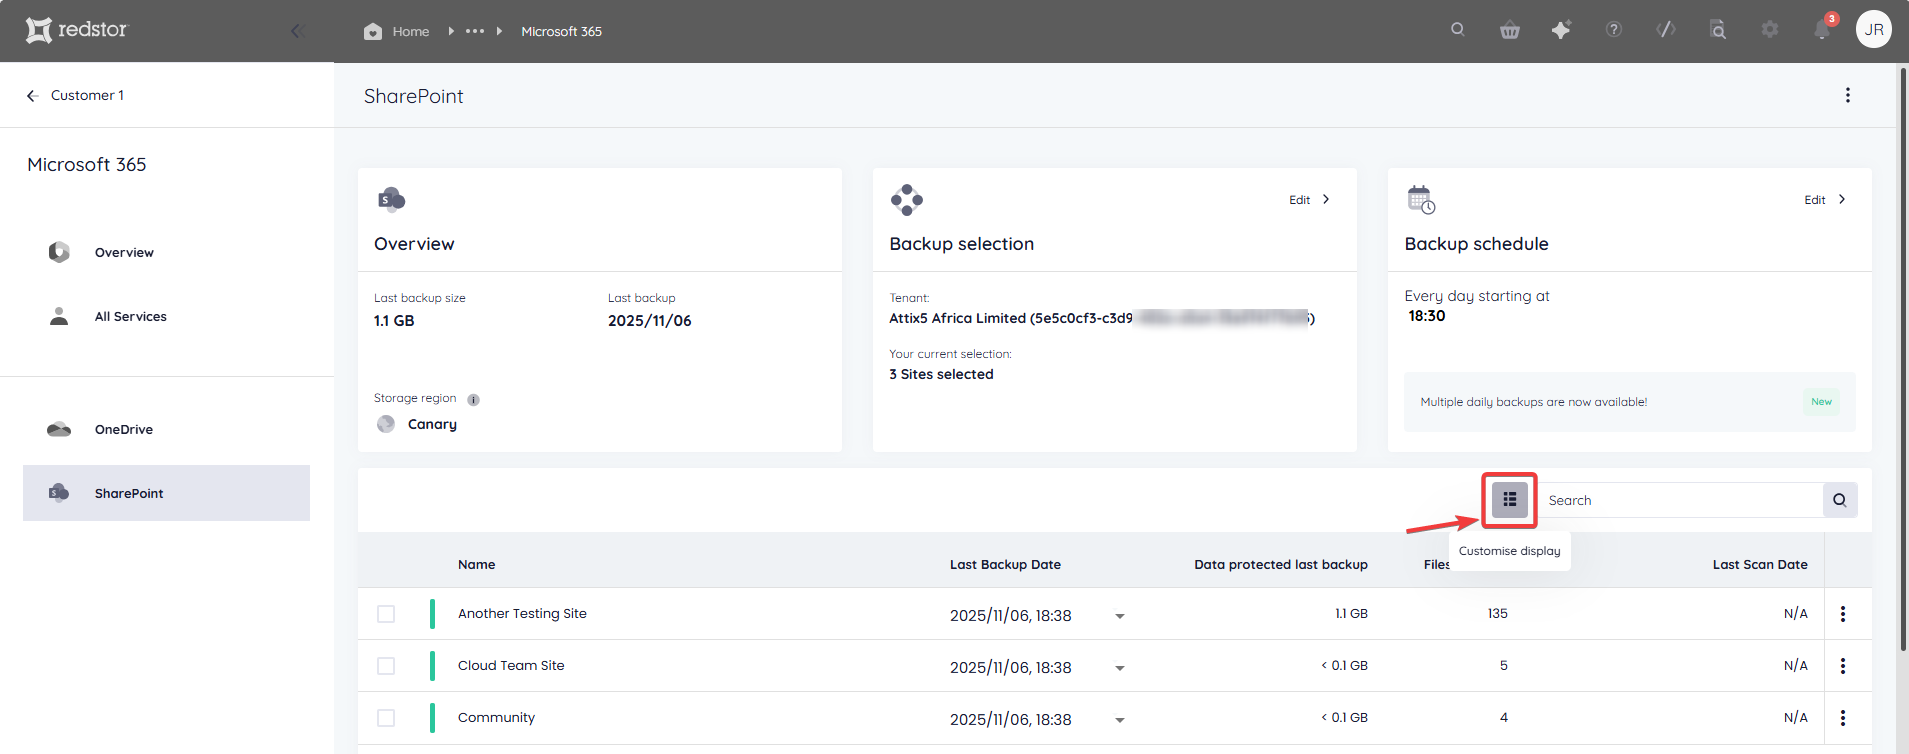Sort by Data protected last backup header
Image resolution: width=1909 pixels, height=754 pixels.
[1281, 564]
